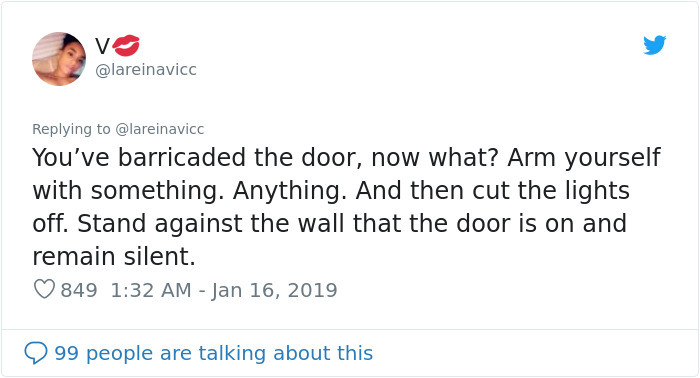Click the speech bubble reply icon
Image resolution: width=700 pixels, height=378 pixels.
click(x=36, y=353)
